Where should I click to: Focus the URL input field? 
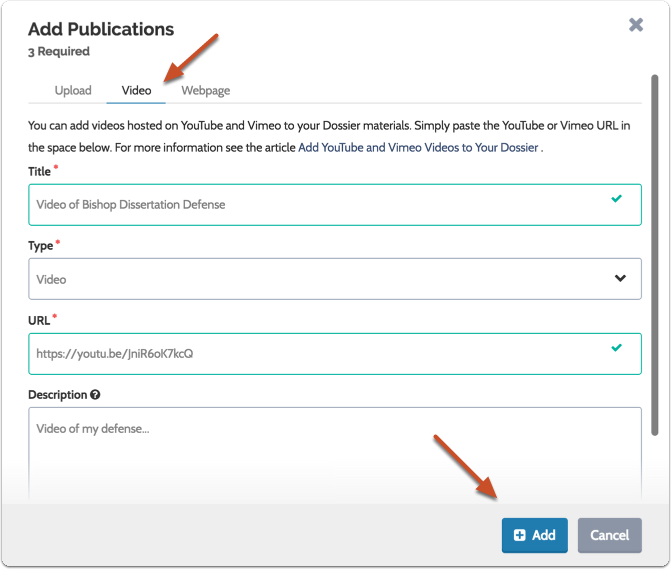click(x=335, y=354)
